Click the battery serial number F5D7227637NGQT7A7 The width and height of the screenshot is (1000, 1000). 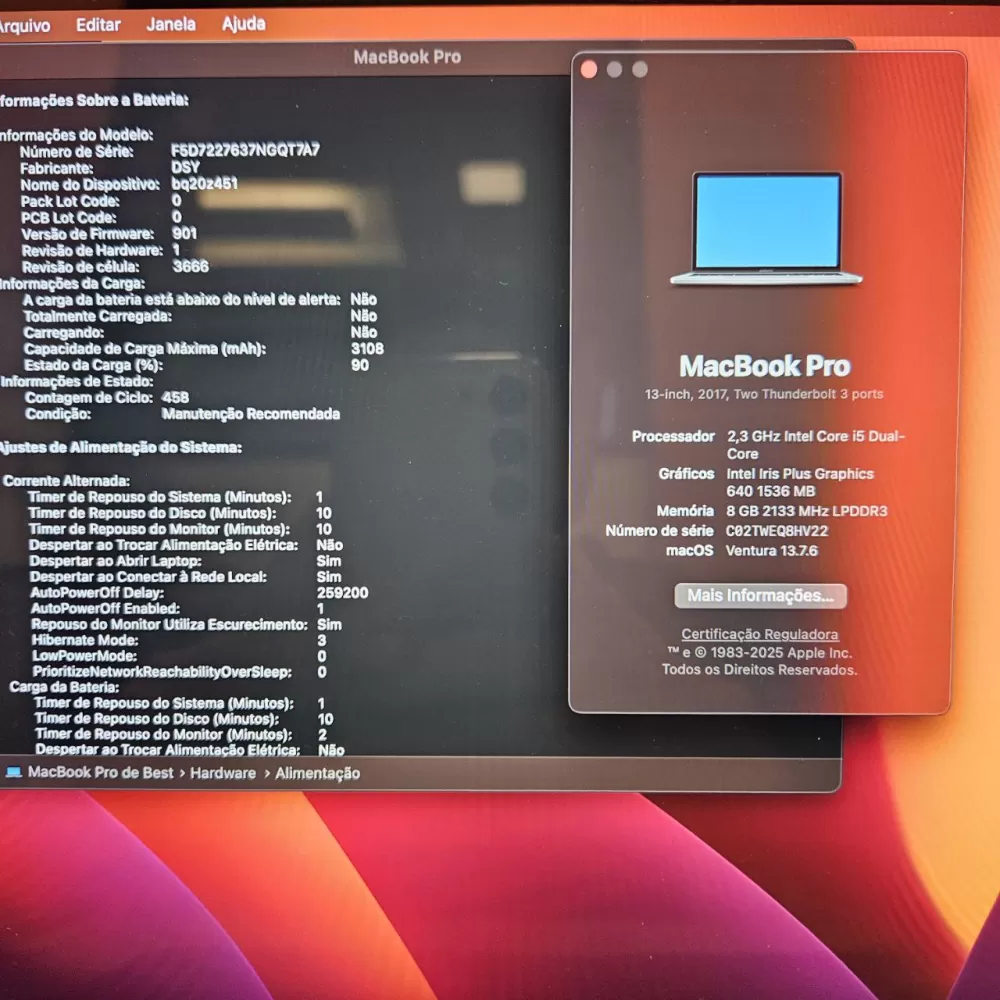point(246,150)
